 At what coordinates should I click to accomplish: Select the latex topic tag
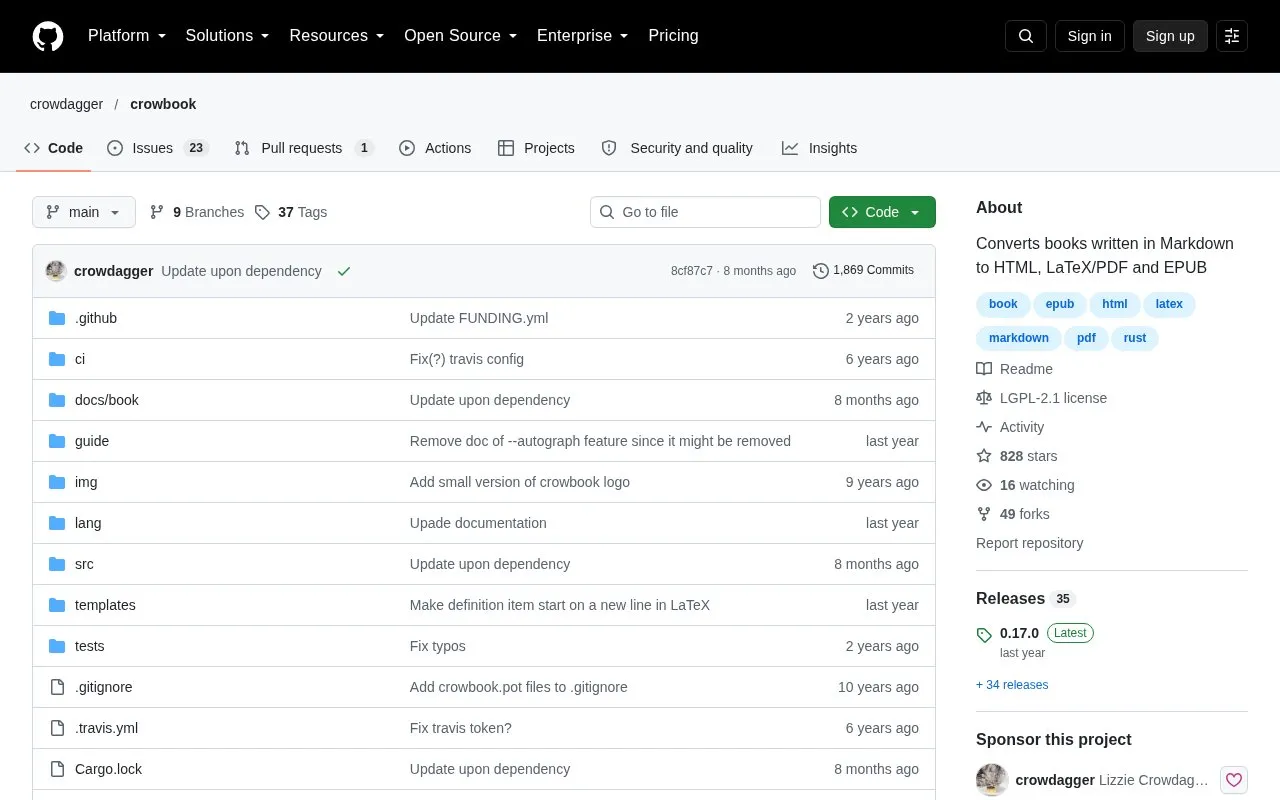coord(1169,304)
